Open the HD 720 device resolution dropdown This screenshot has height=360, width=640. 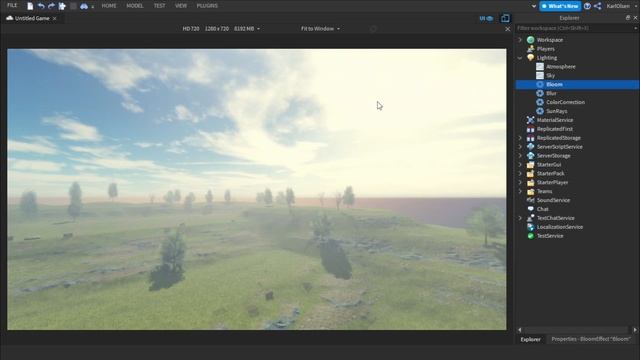pos(221,29)
